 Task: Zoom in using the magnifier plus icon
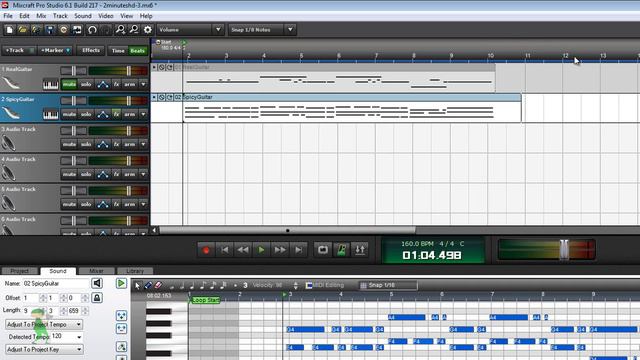(120, 30)
